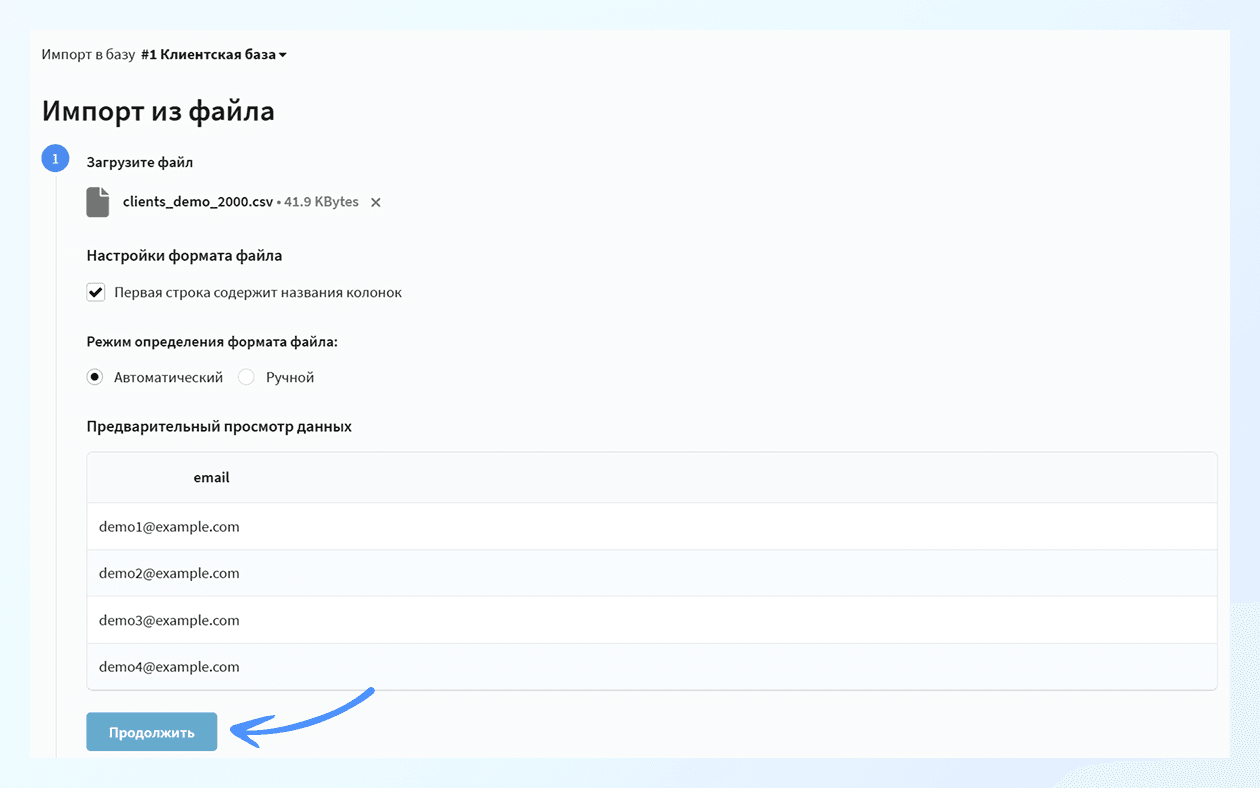Click the 'Настройки формата файла' section heading
This screenshot has width=1260, height=788.
tap(184, 256)
